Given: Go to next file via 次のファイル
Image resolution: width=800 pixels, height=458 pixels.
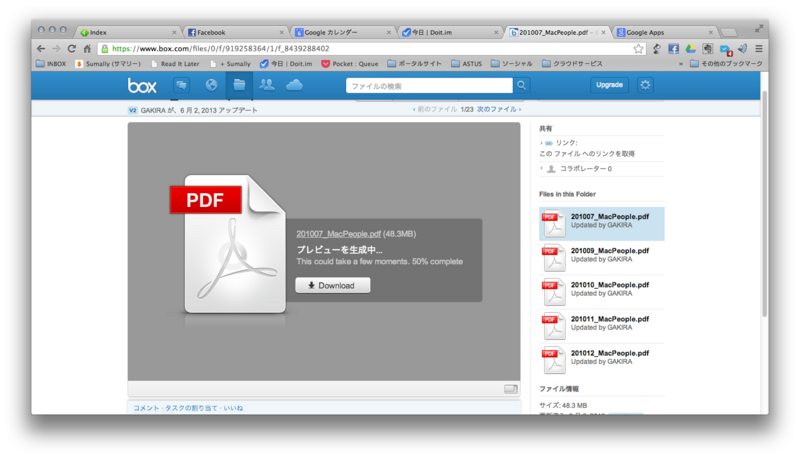Looking at the screenshot, I should 498,109.
